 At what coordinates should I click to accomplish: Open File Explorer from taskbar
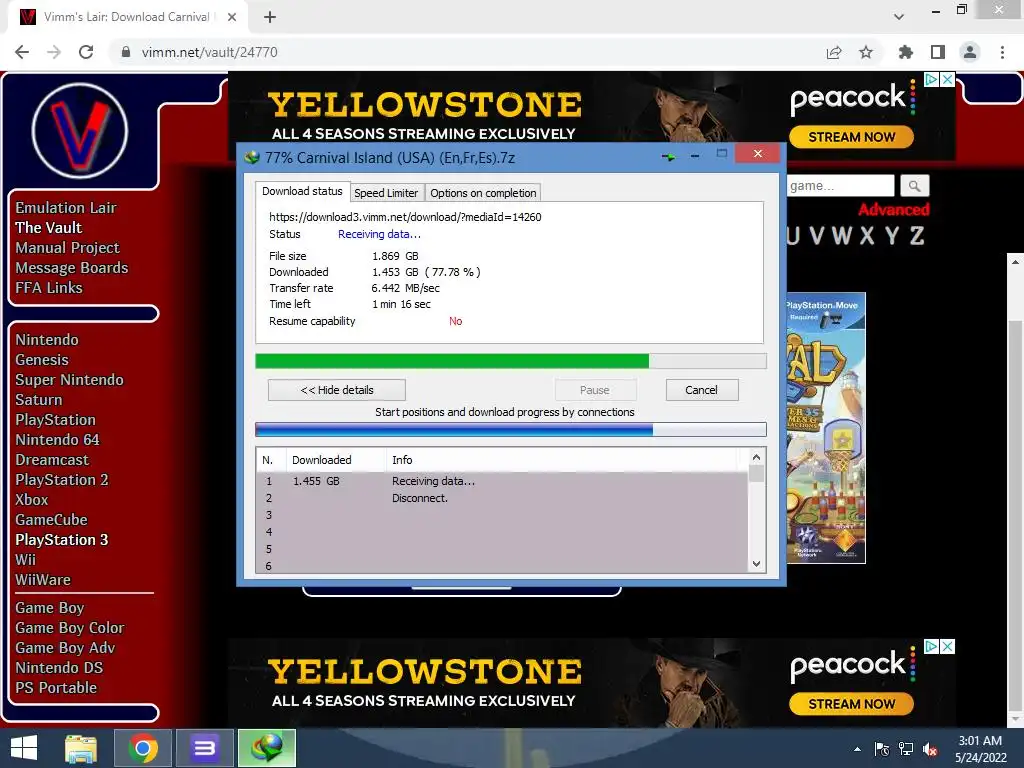(x=81, y=748)
